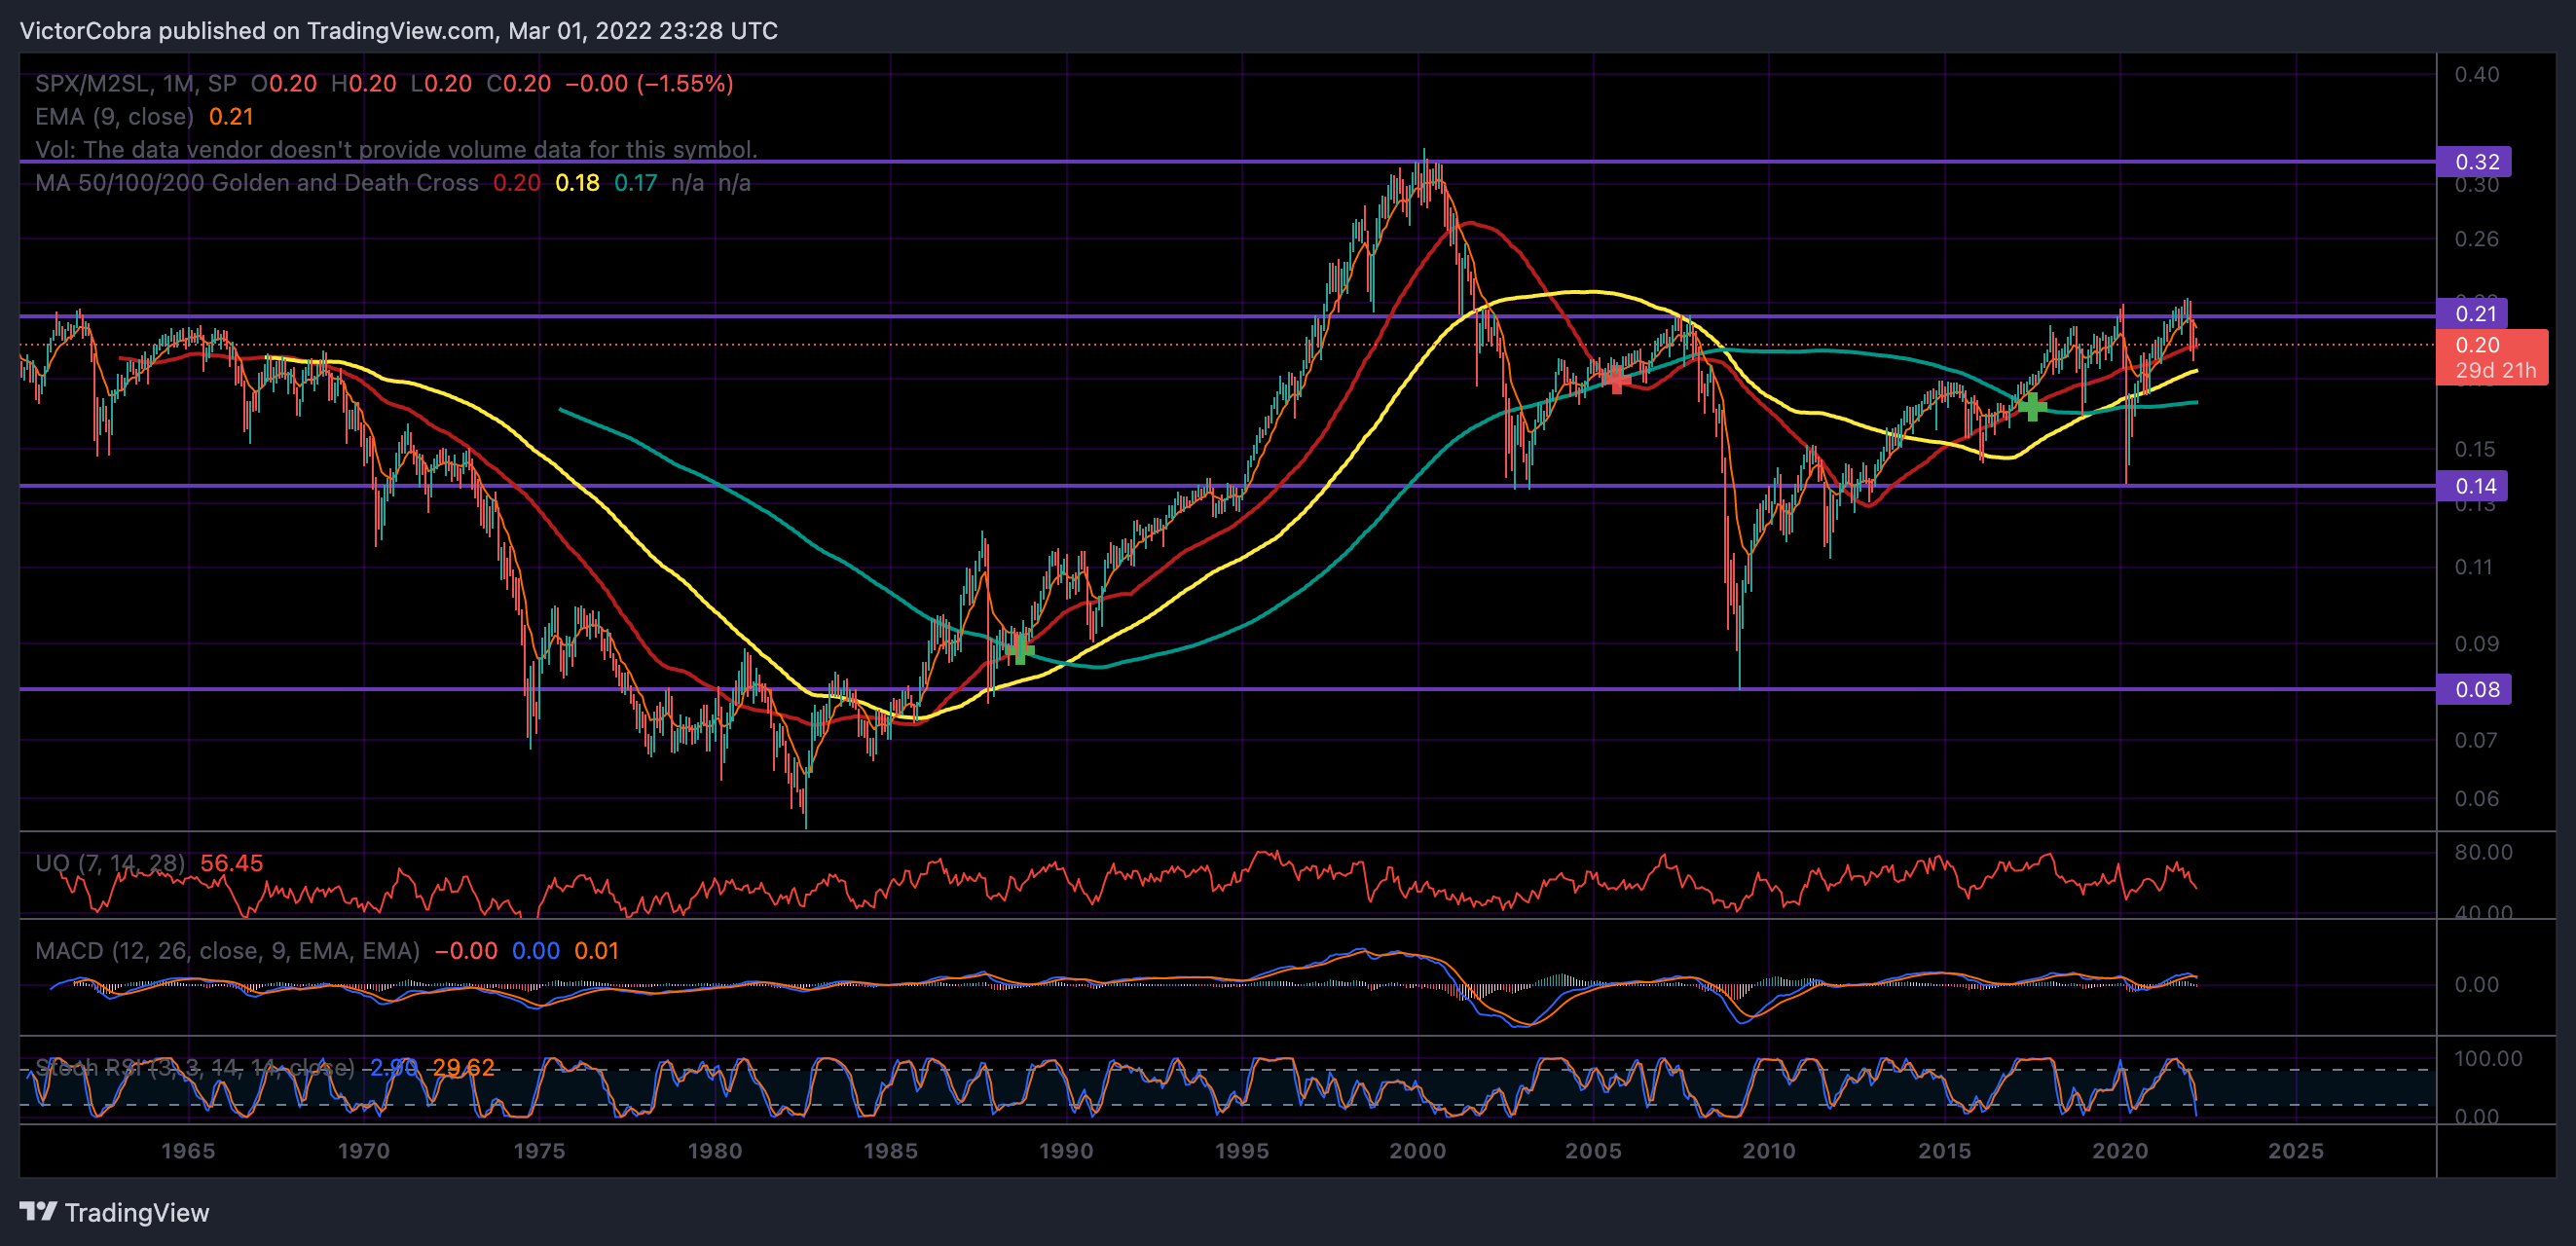The width and height of the screenshot is (2576, 1246).
Task: Click the 0.26 price scale value
Action: tap(2477, 239)
